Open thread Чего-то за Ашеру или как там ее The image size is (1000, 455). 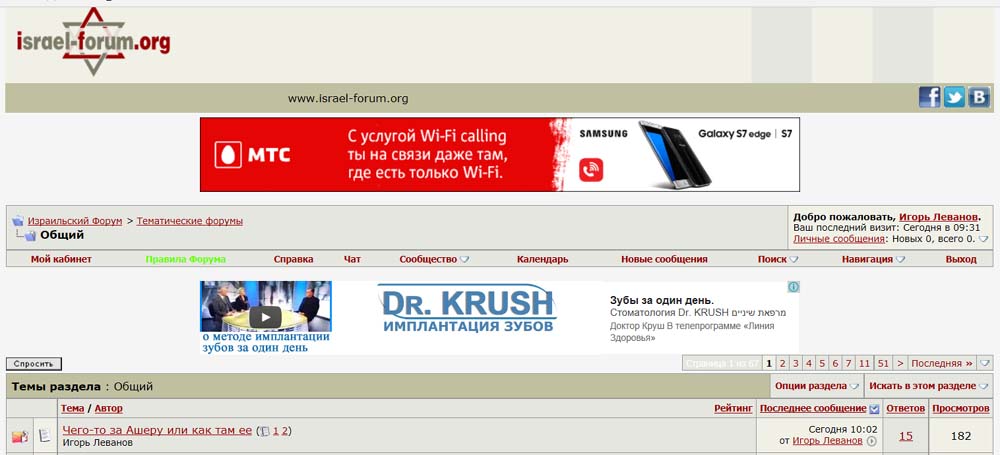click(x=158, y=430)
